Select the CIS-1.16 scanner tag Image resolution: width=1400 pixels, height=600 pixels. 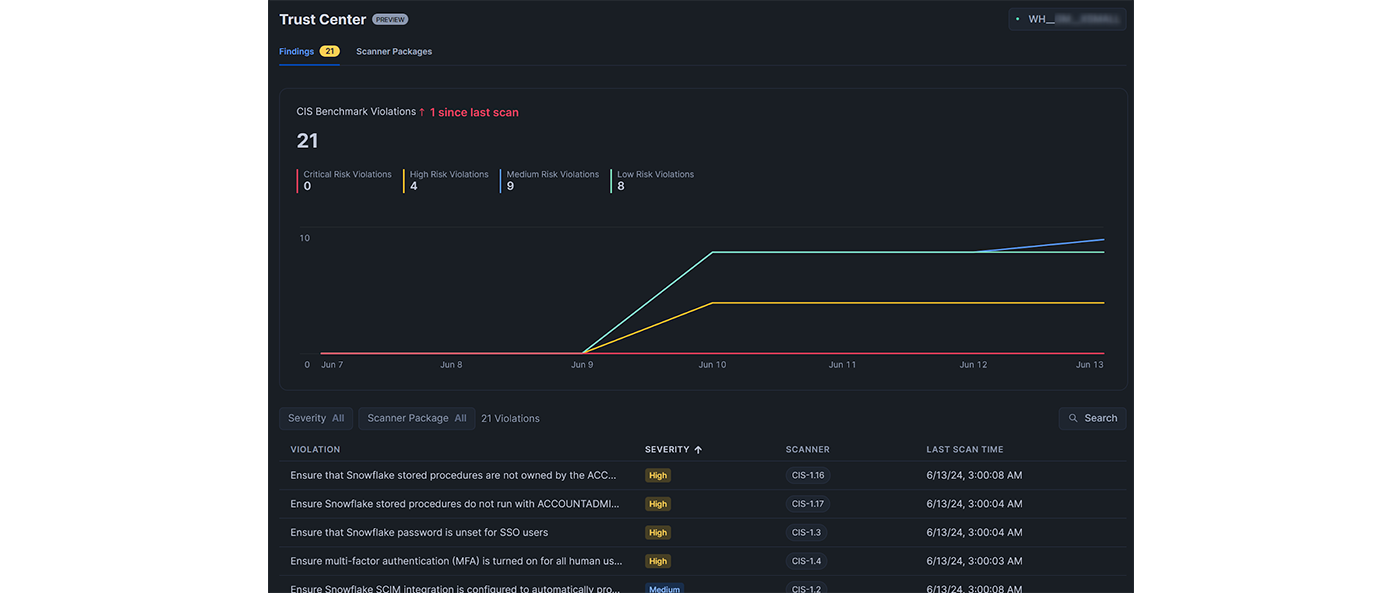point(807,476)
